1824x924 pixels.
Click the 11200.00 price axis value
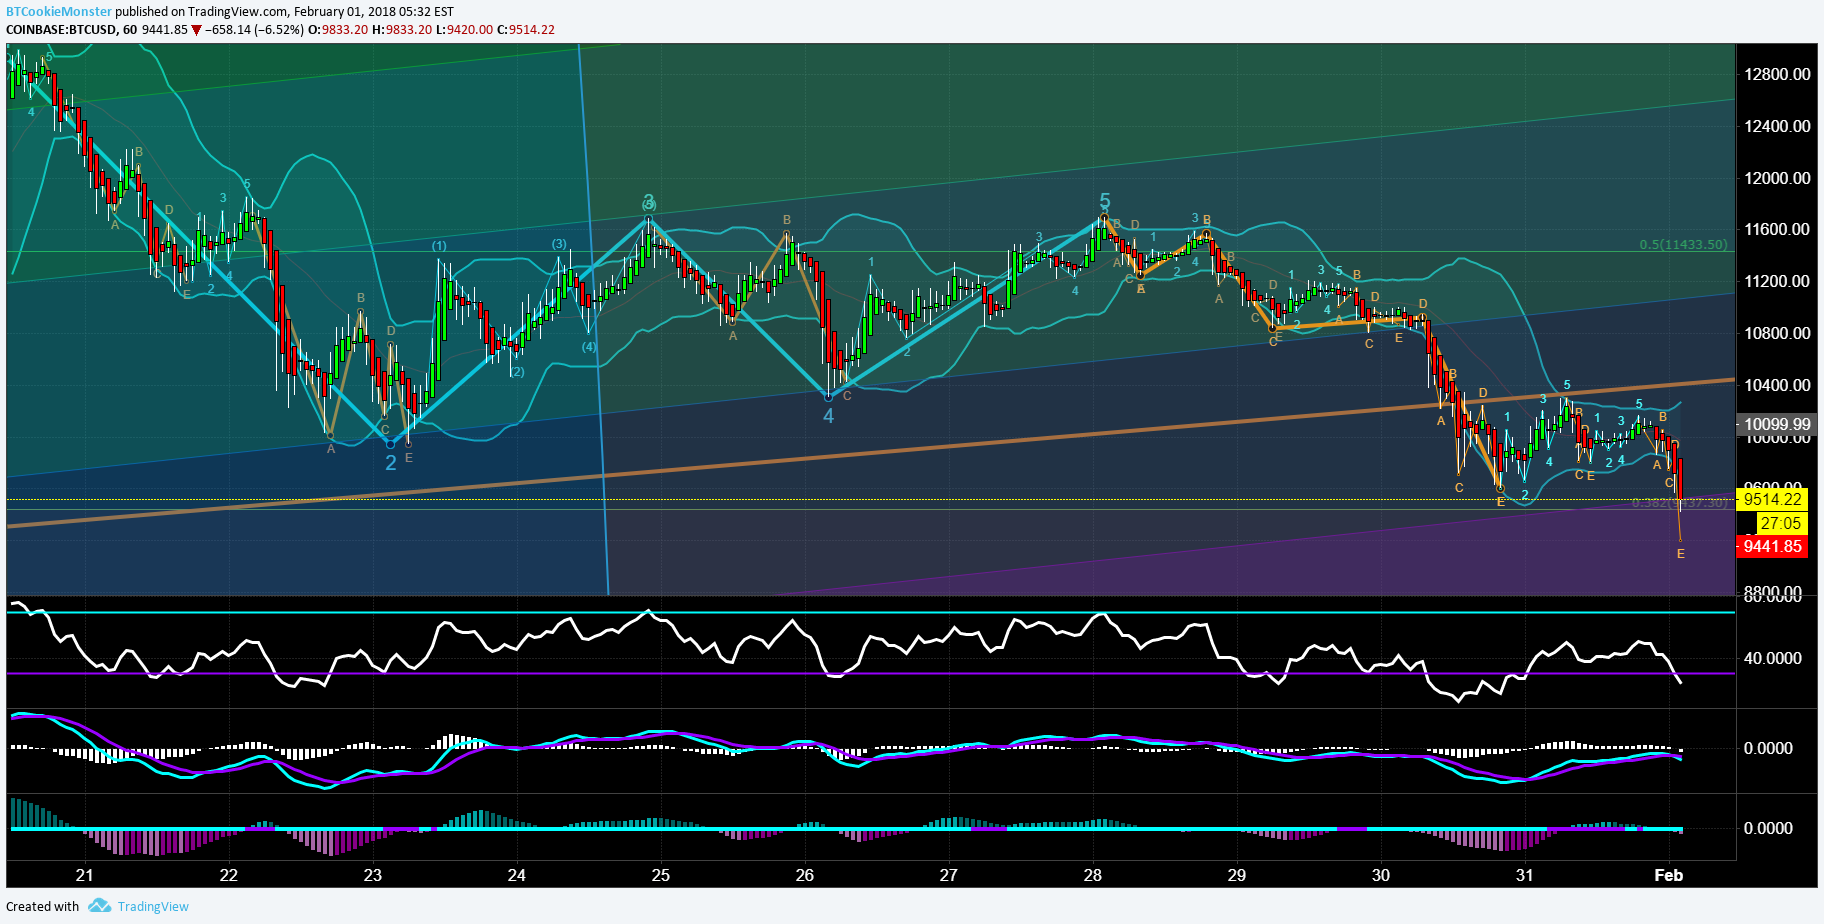point(1777,281)
